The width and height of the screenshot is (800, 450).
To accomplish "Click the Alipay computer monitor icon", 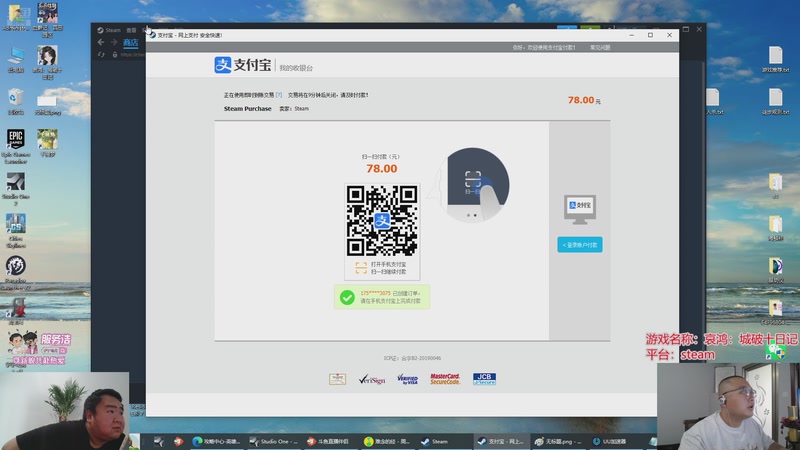I will click(580, 209).
